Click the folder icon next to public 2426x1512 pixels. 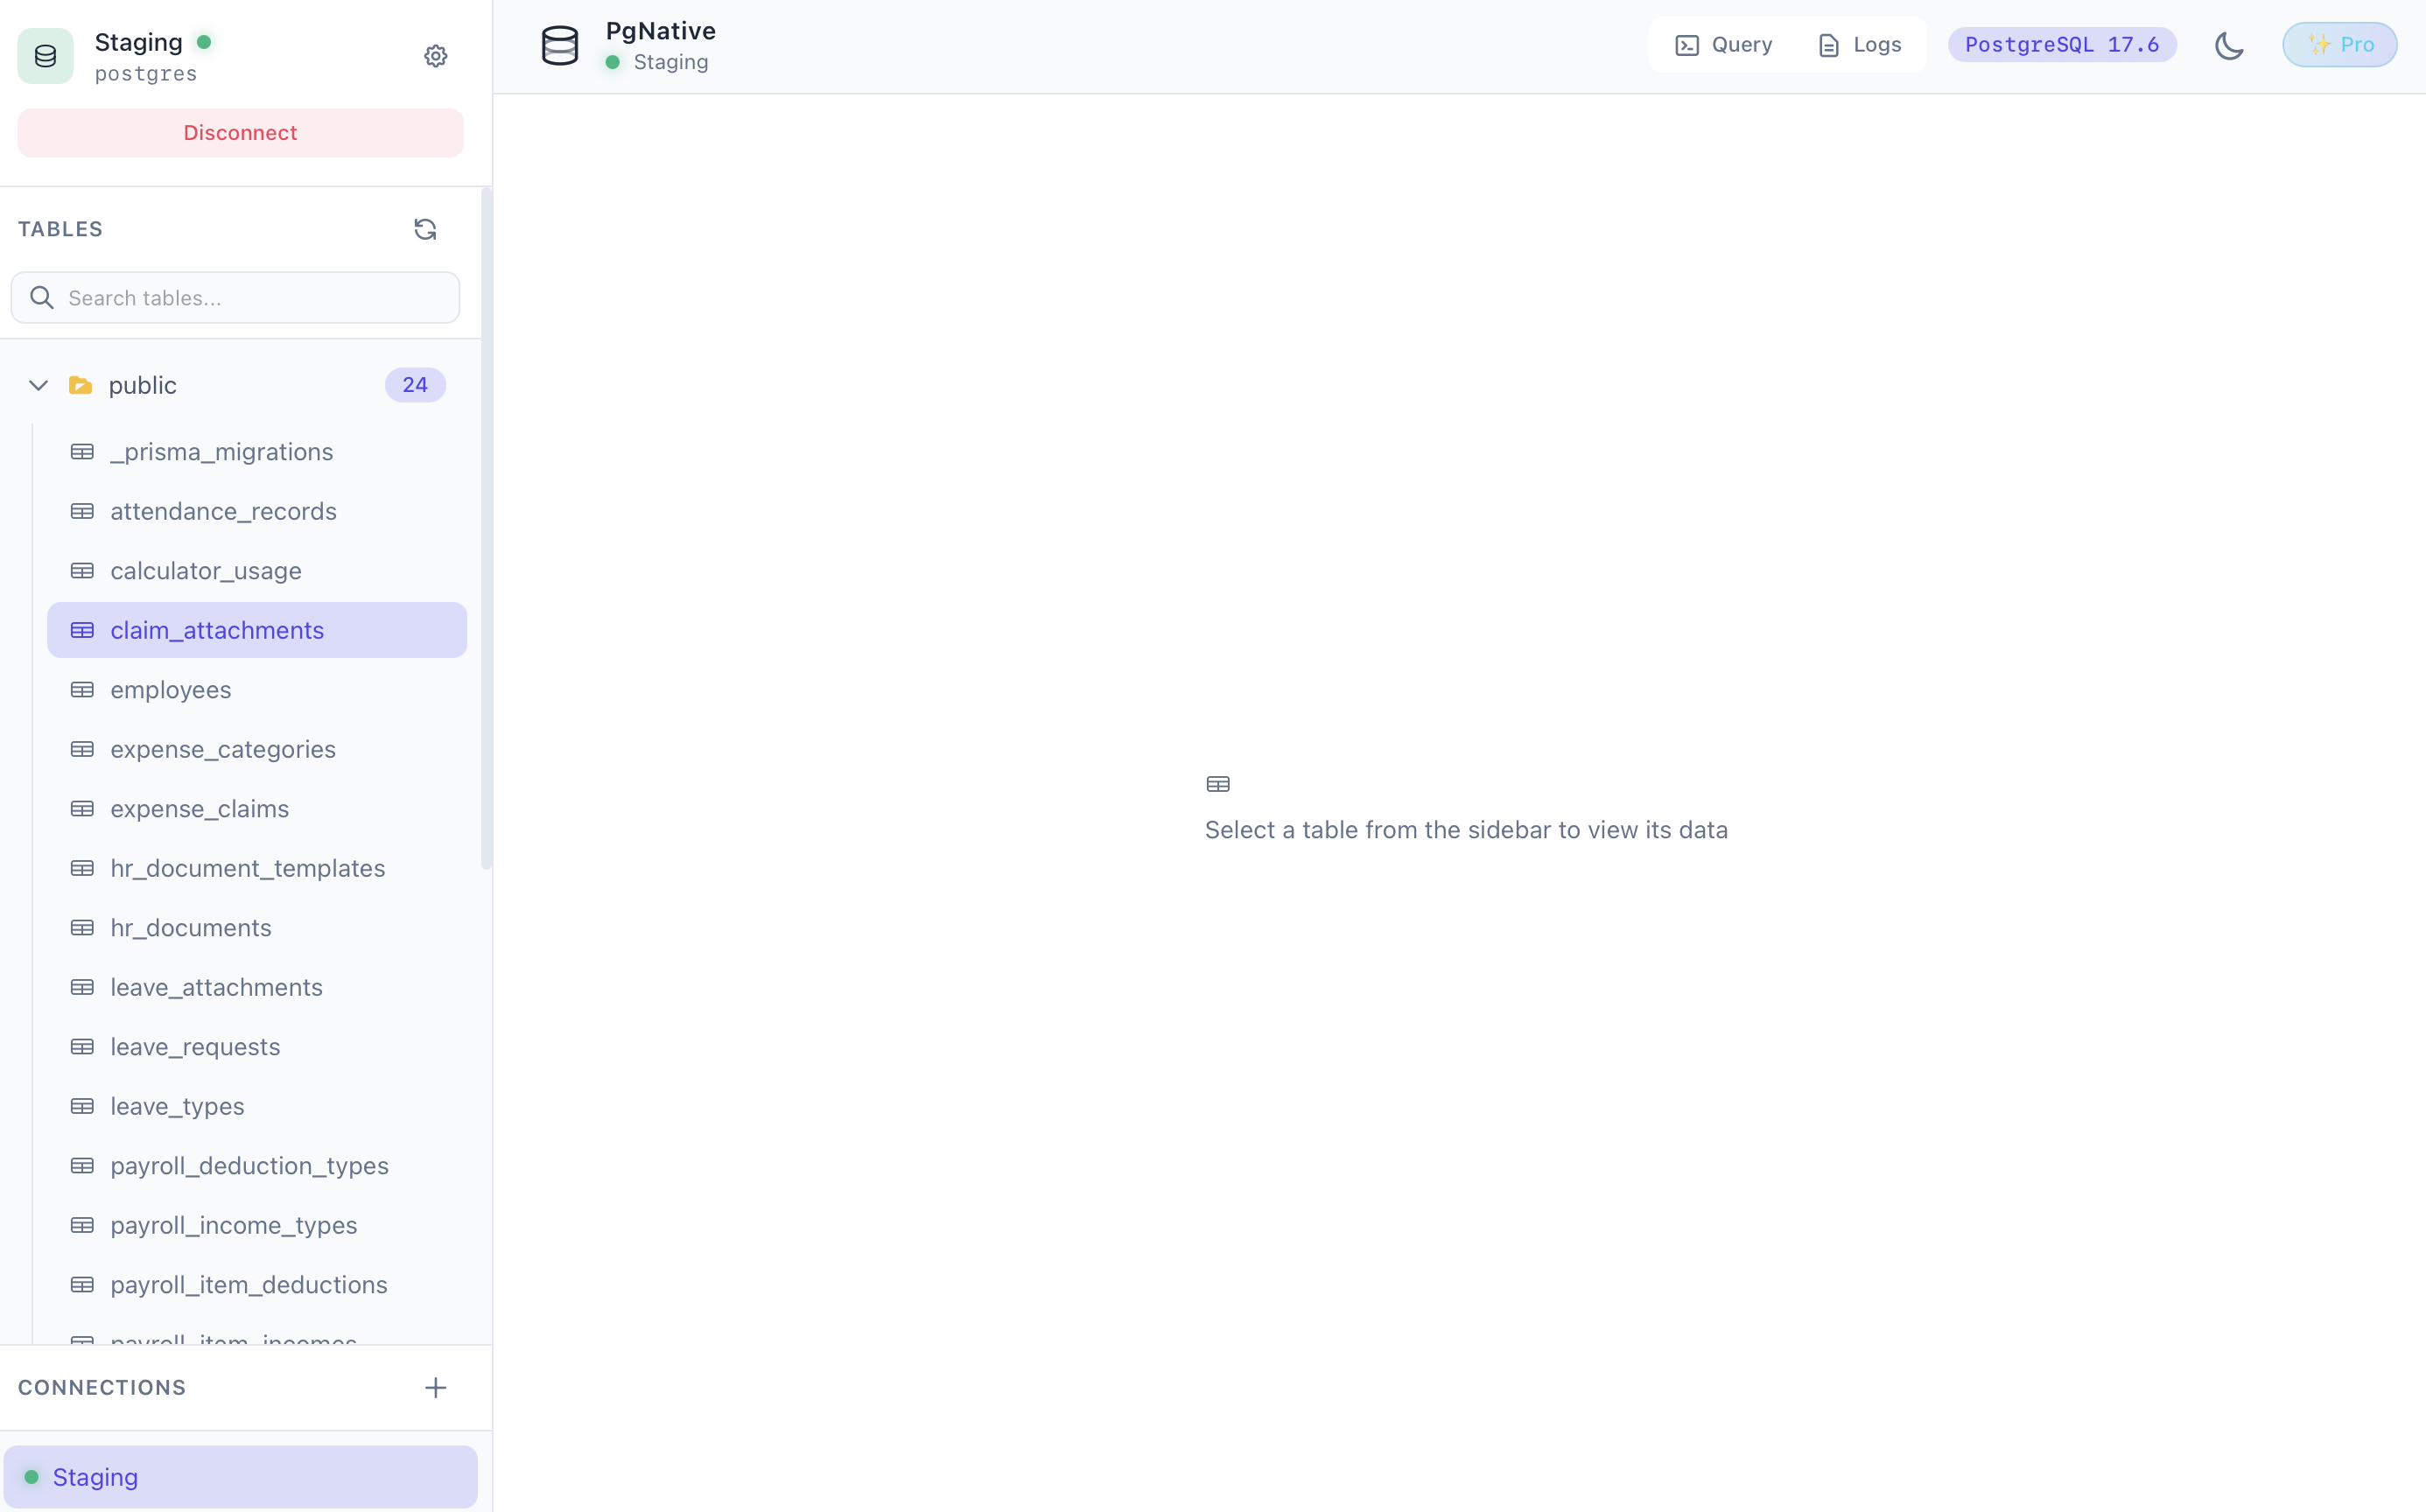click(80, 385)
